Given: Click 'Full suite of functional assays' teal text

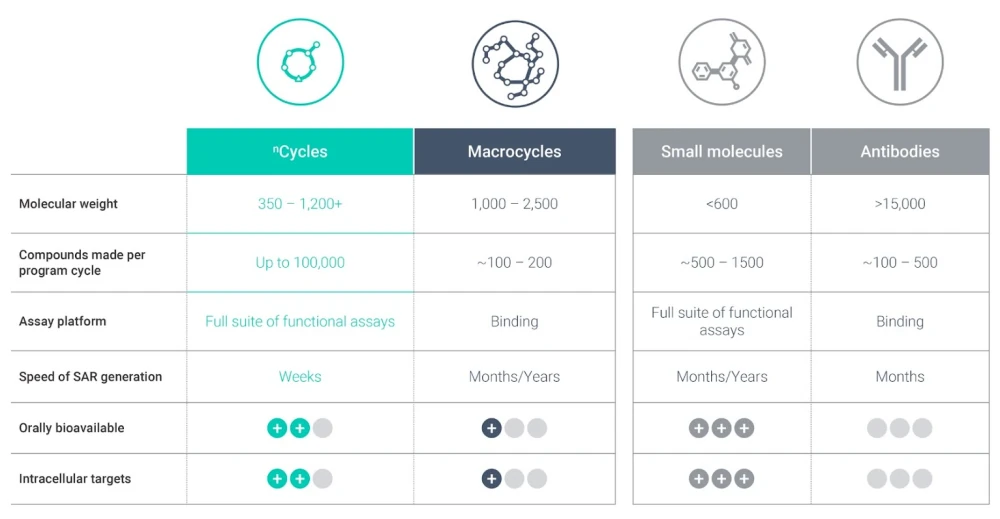Looking at the screenshot, I should (x=300, y=321).
